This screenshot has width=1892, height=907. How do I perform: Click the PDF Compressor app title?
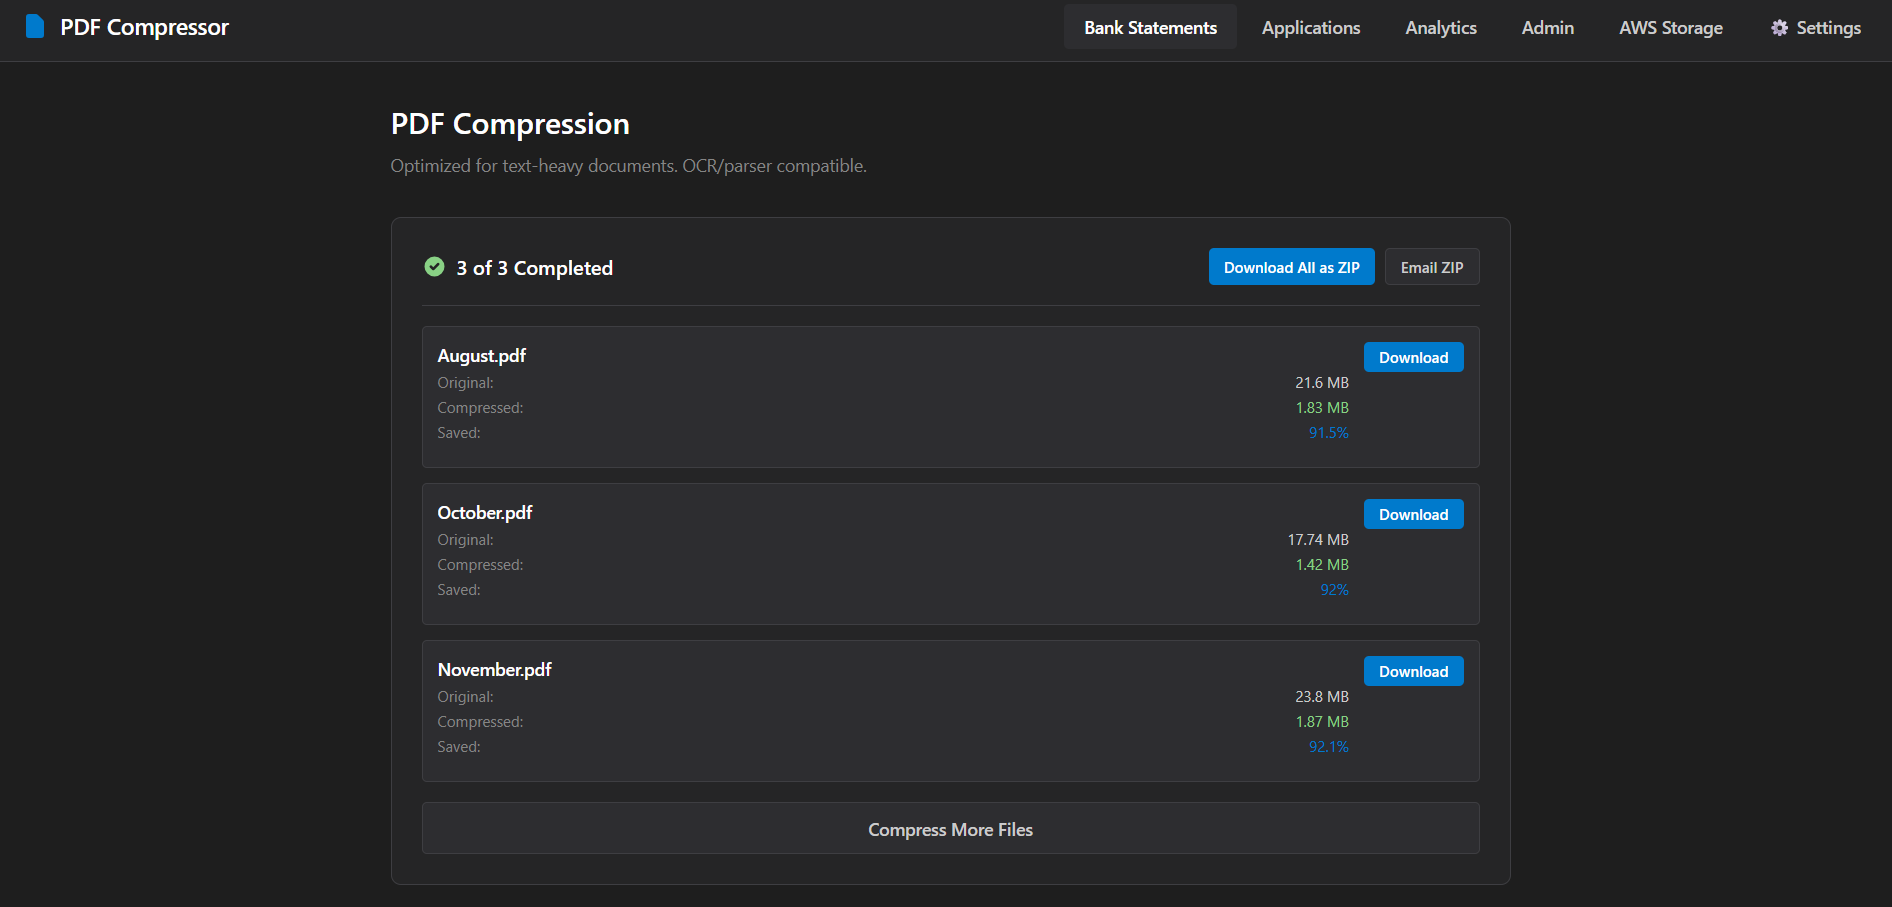(x=144, y=28)
